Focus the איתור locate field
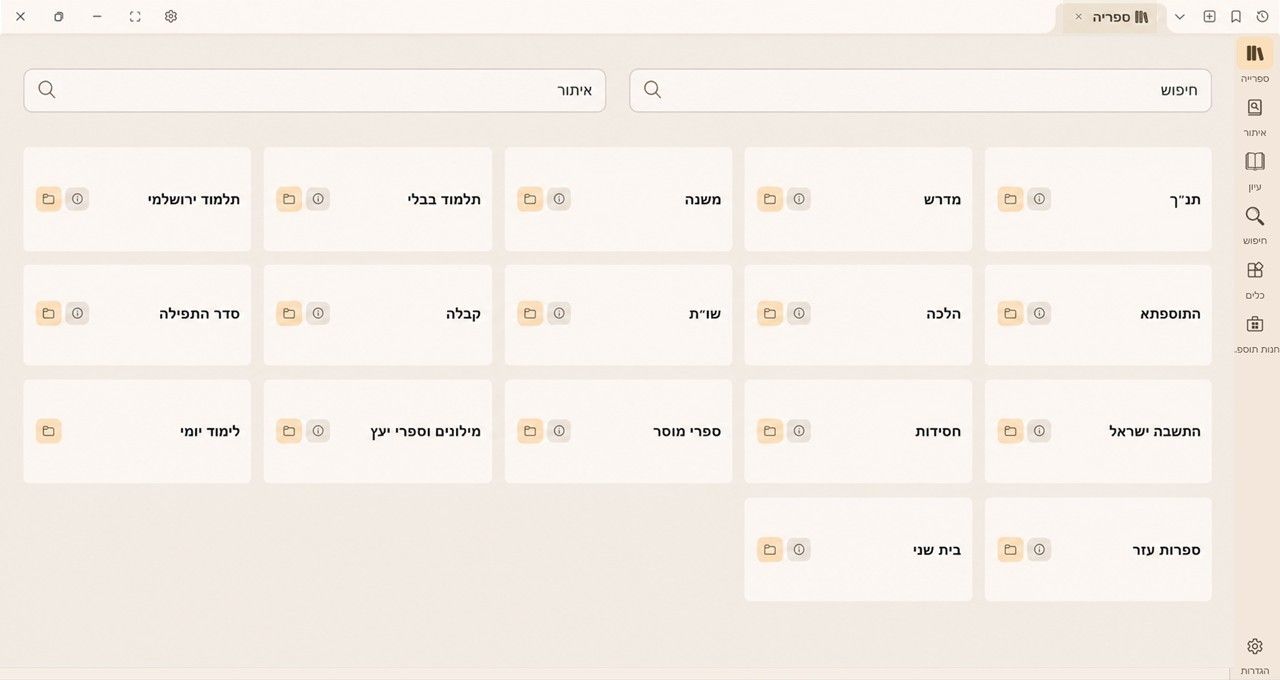 315,90
